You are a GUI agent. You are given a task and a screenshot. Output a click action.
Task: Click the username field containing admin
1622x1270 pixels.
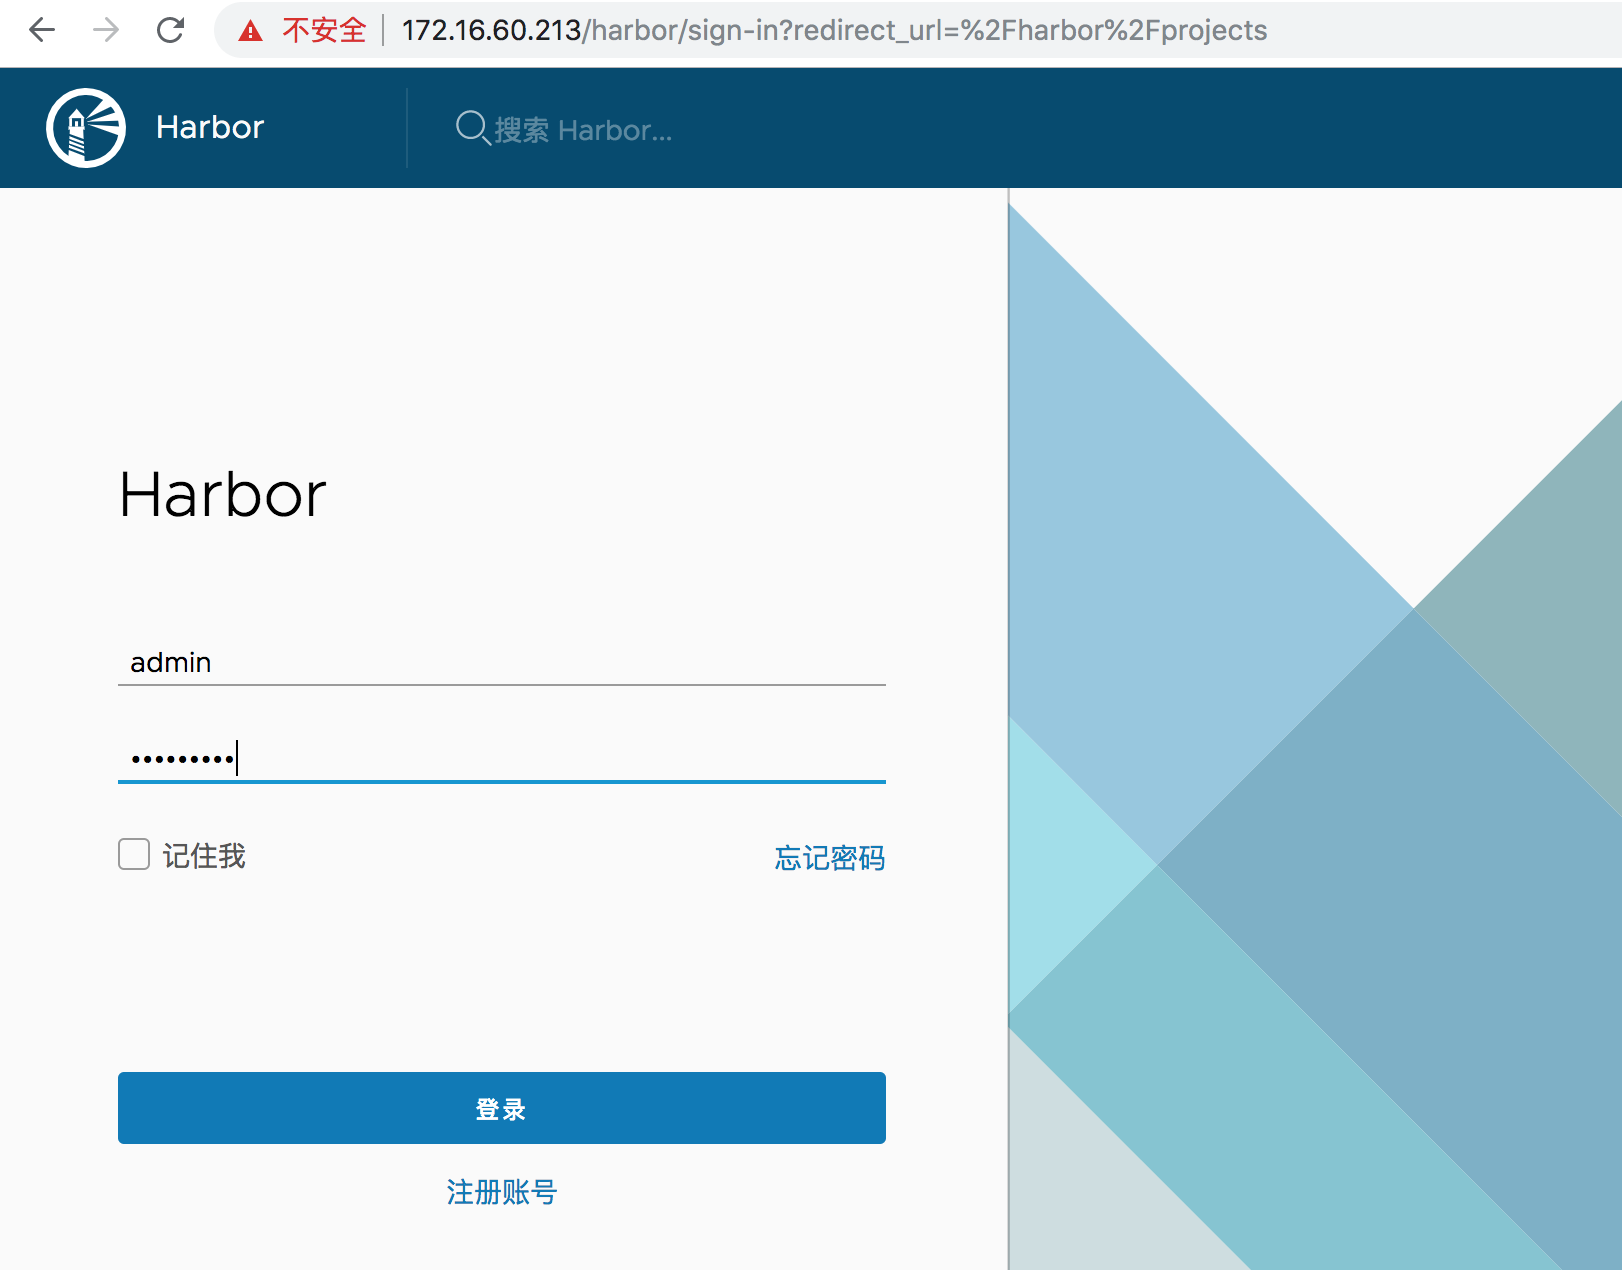[502, 662]
